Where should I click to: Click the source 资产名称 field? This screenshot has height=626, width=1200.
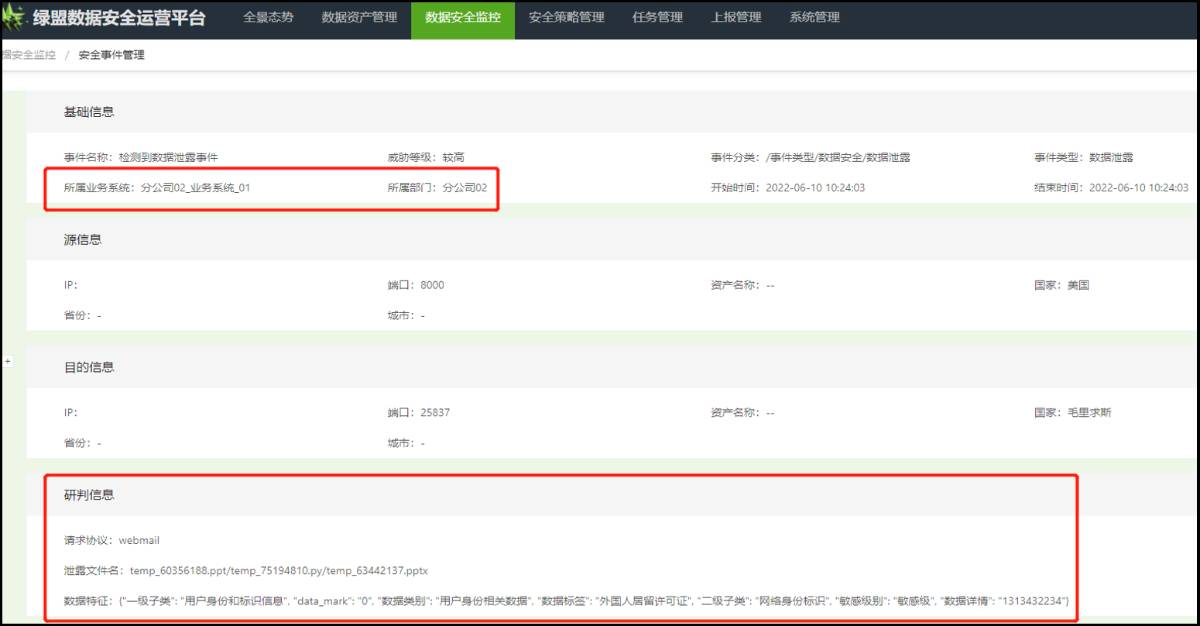pyautogui.click(x=743, y=285)
